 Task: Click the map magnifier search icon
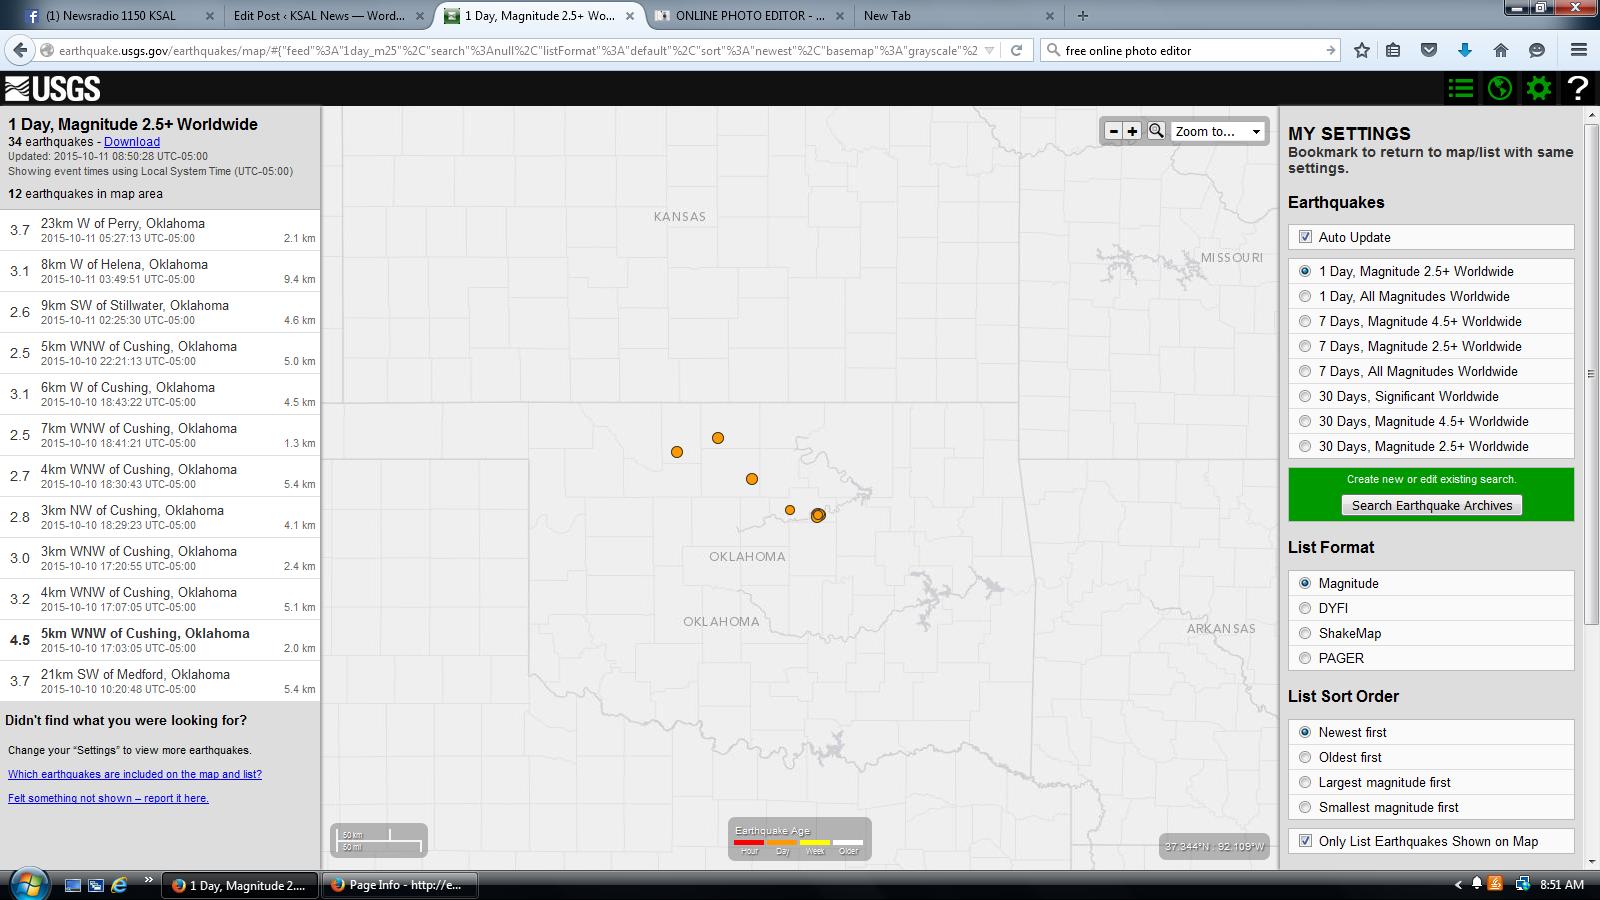pos(1156,131)
